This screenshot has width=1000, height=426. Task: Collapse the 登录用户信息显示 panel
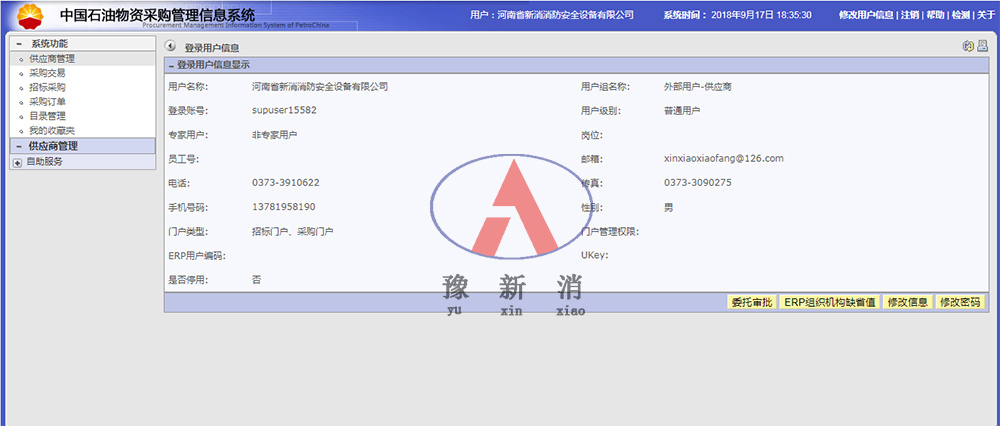[x=171, y=65]
